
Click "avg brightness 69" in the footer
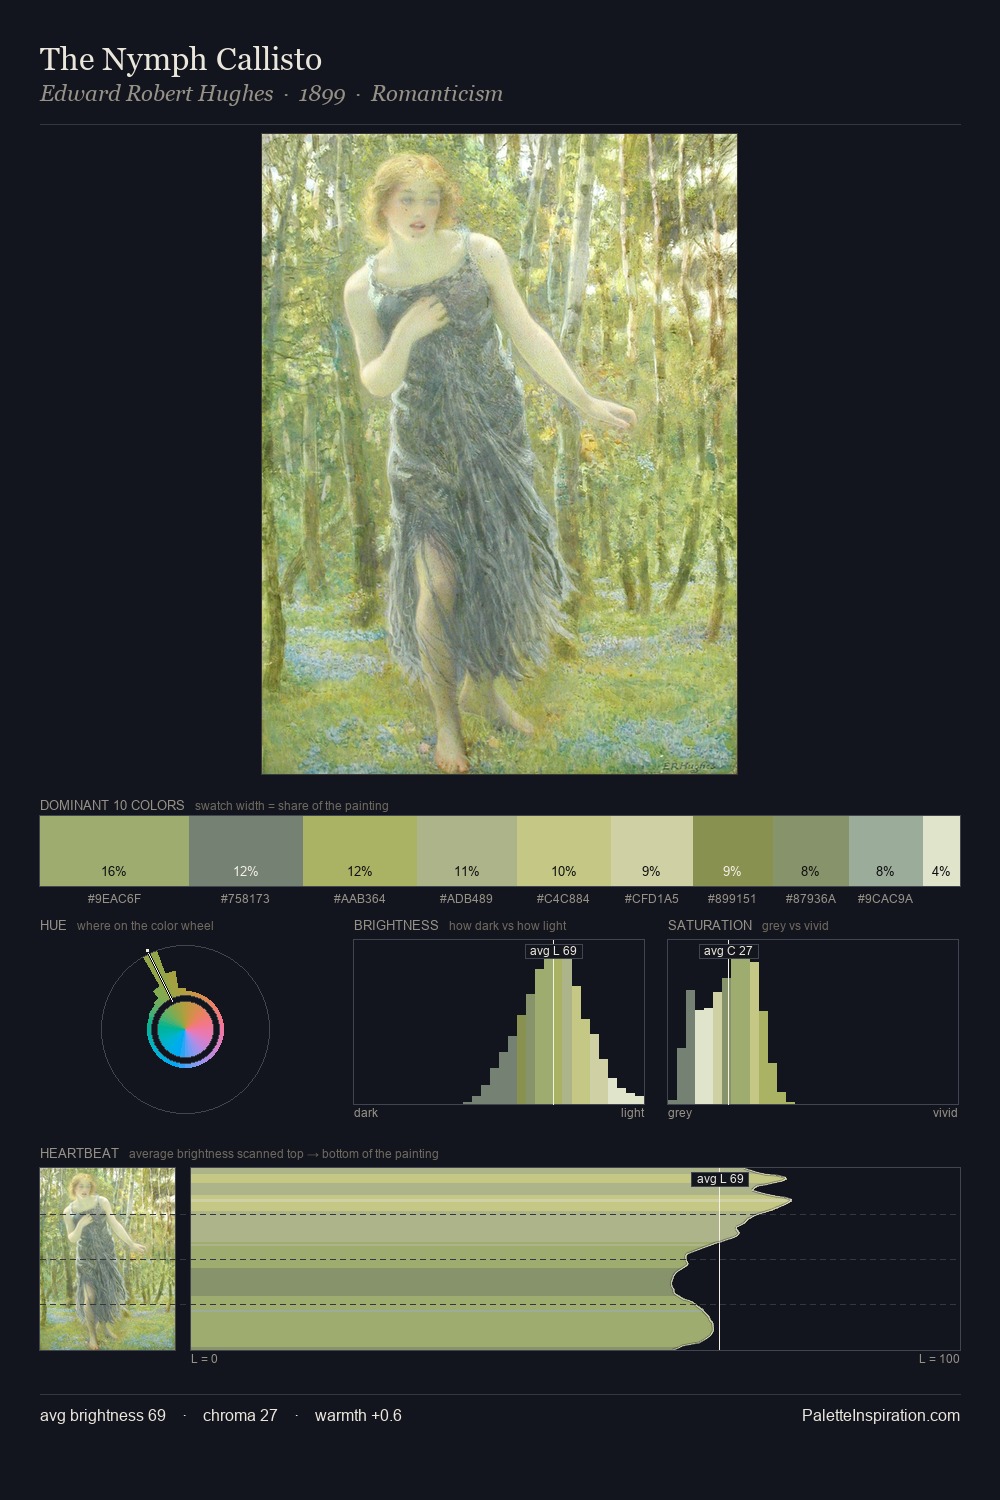click(x=103, y=1415)
